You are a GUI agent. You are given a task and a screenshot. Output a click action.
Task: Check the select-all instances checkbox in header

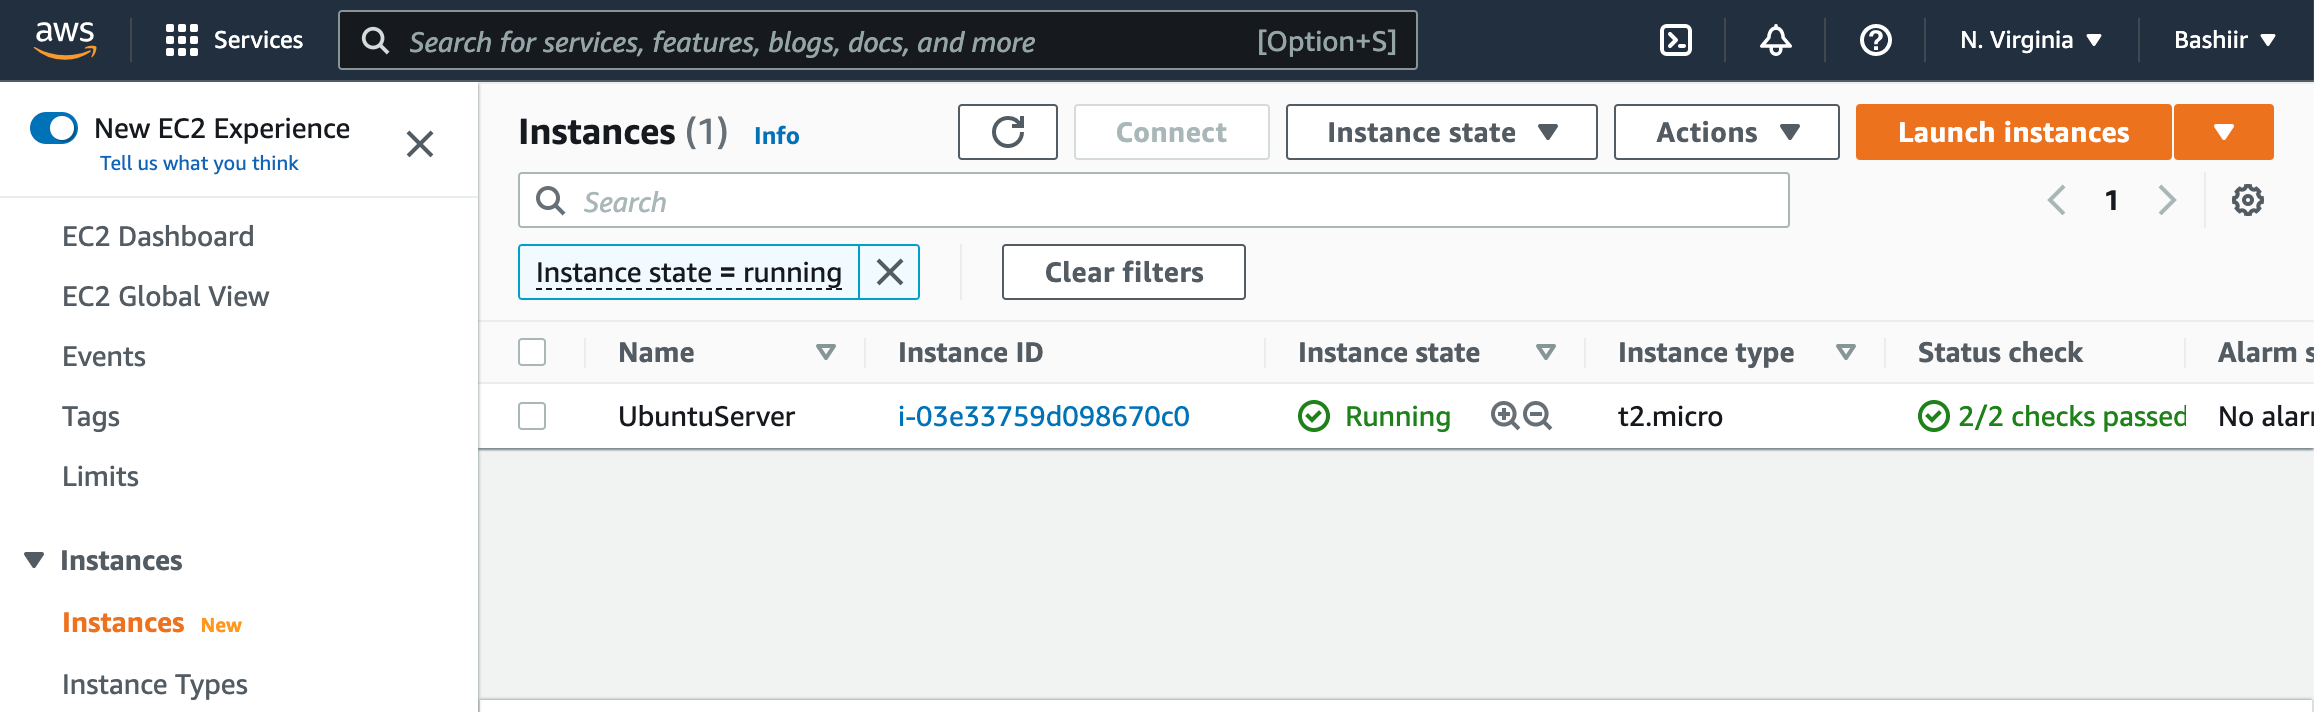pyautogui.click(x=532, y=352)
